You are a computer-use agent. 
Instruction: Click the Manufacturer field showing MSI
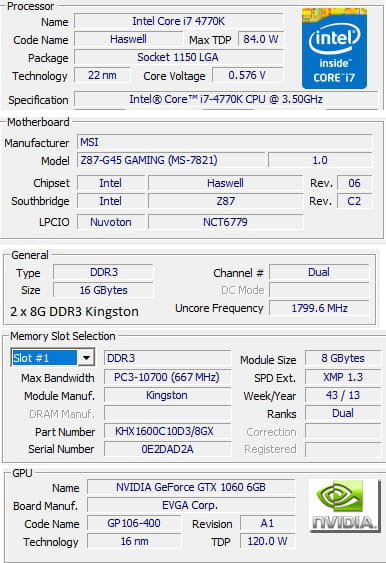click(x=225, y=142)
